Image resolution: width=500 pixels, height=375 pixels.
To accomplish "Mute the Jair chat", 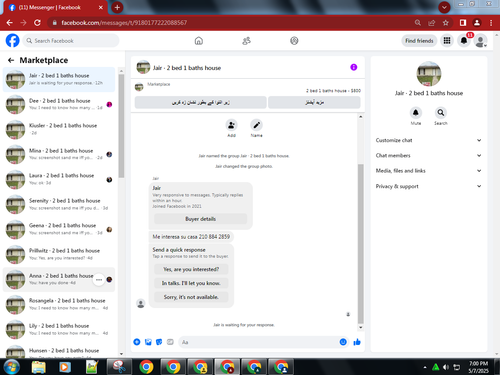I will tap(416, 113).
